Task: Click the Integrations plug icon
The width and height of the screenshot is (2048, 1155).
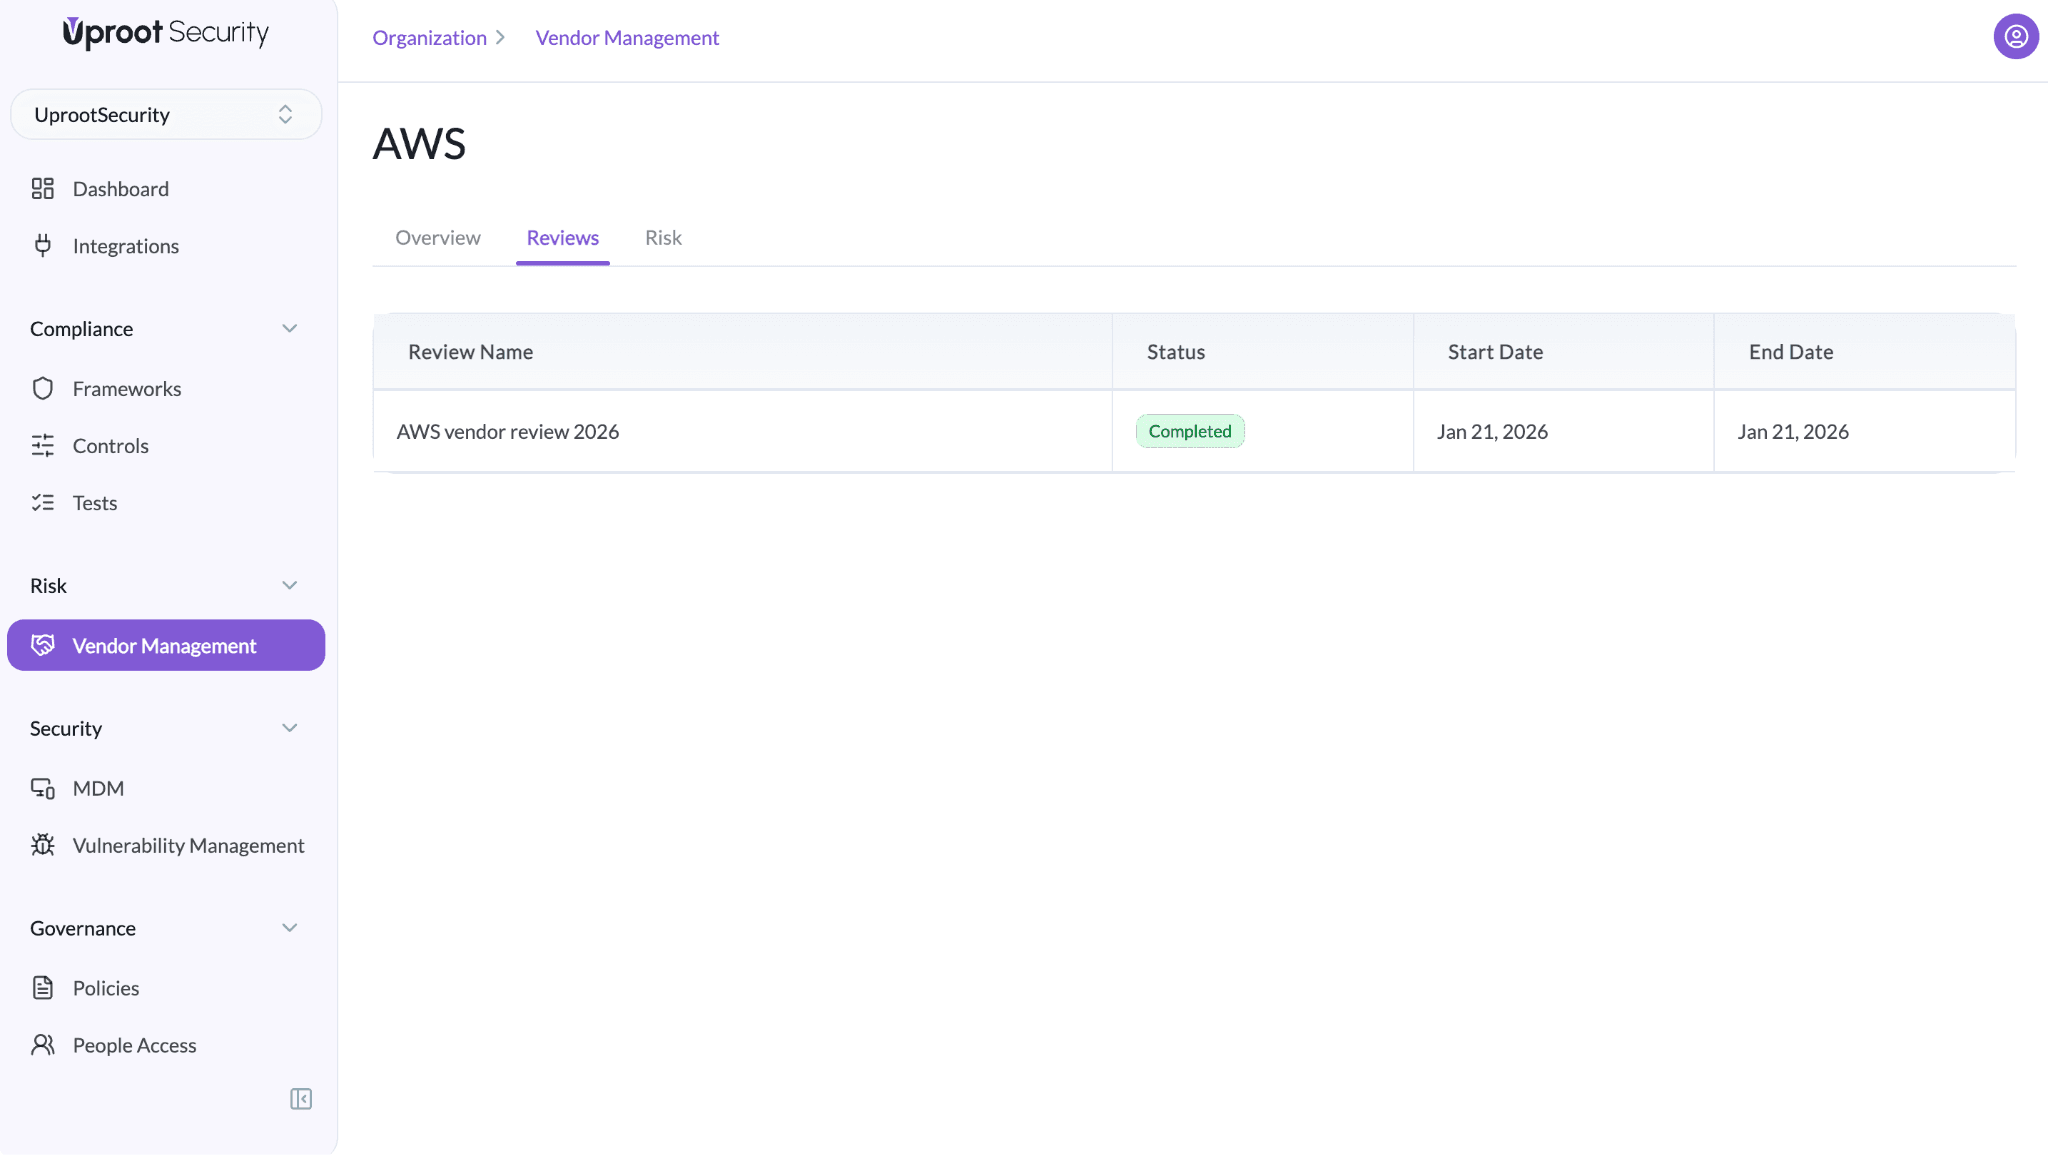Action: 42,246
